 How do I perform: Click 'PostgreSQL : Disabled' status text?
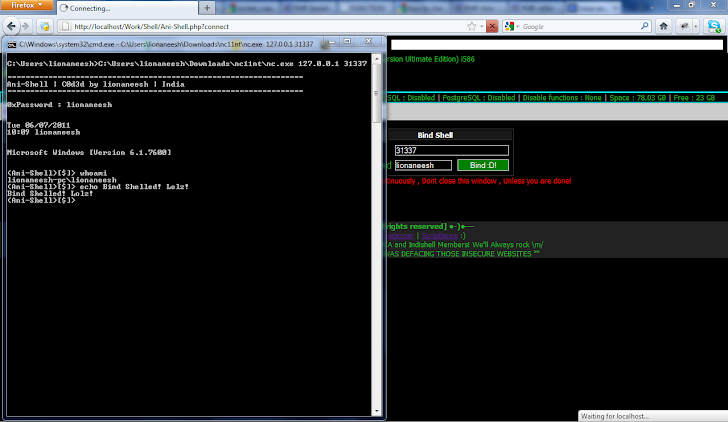pos(479,98)
